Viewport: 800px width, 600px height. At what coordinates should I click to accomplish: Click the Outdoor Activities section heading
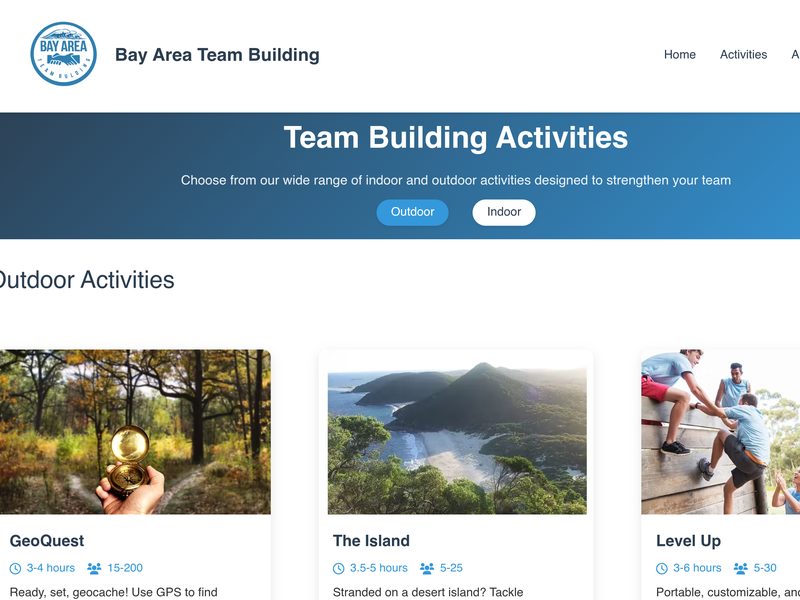tap(86, 280)
